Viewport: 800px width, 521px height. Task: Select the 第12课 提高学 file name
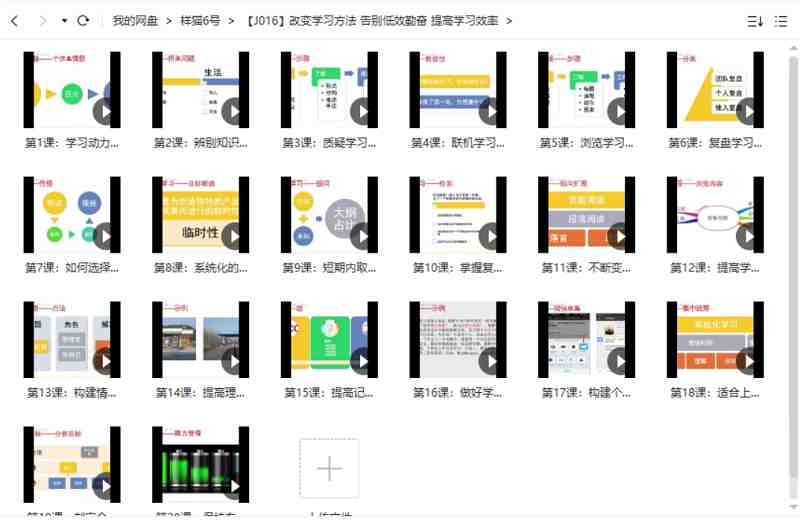(x=715, y=268)
